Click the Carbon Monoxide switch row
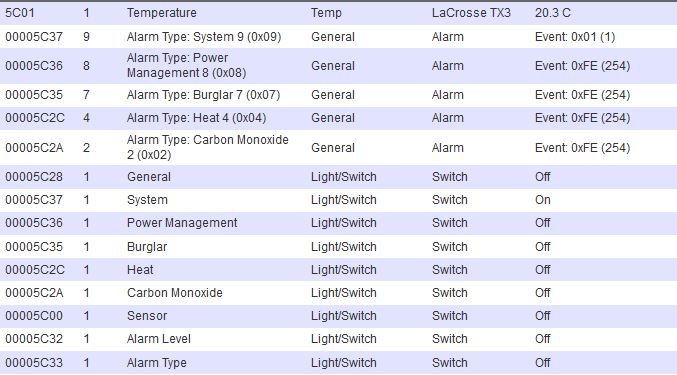677x375 pixels. 338,293
